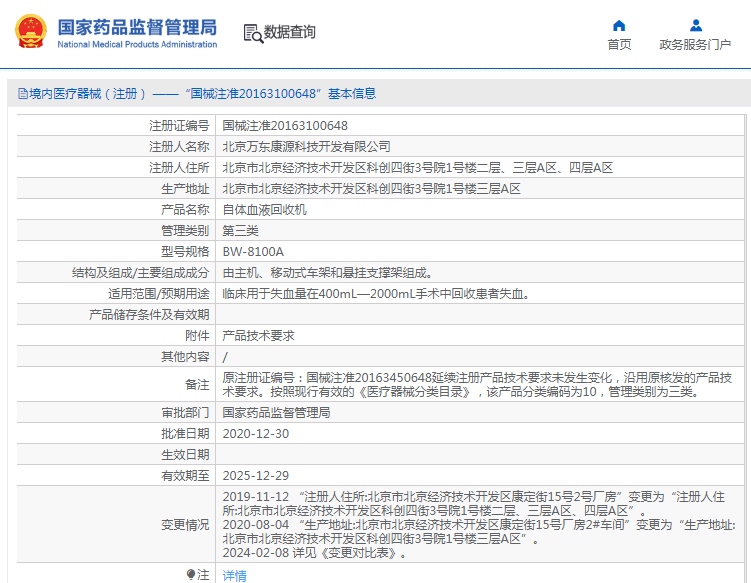Click the 注册证编号 label

(179, 126)
